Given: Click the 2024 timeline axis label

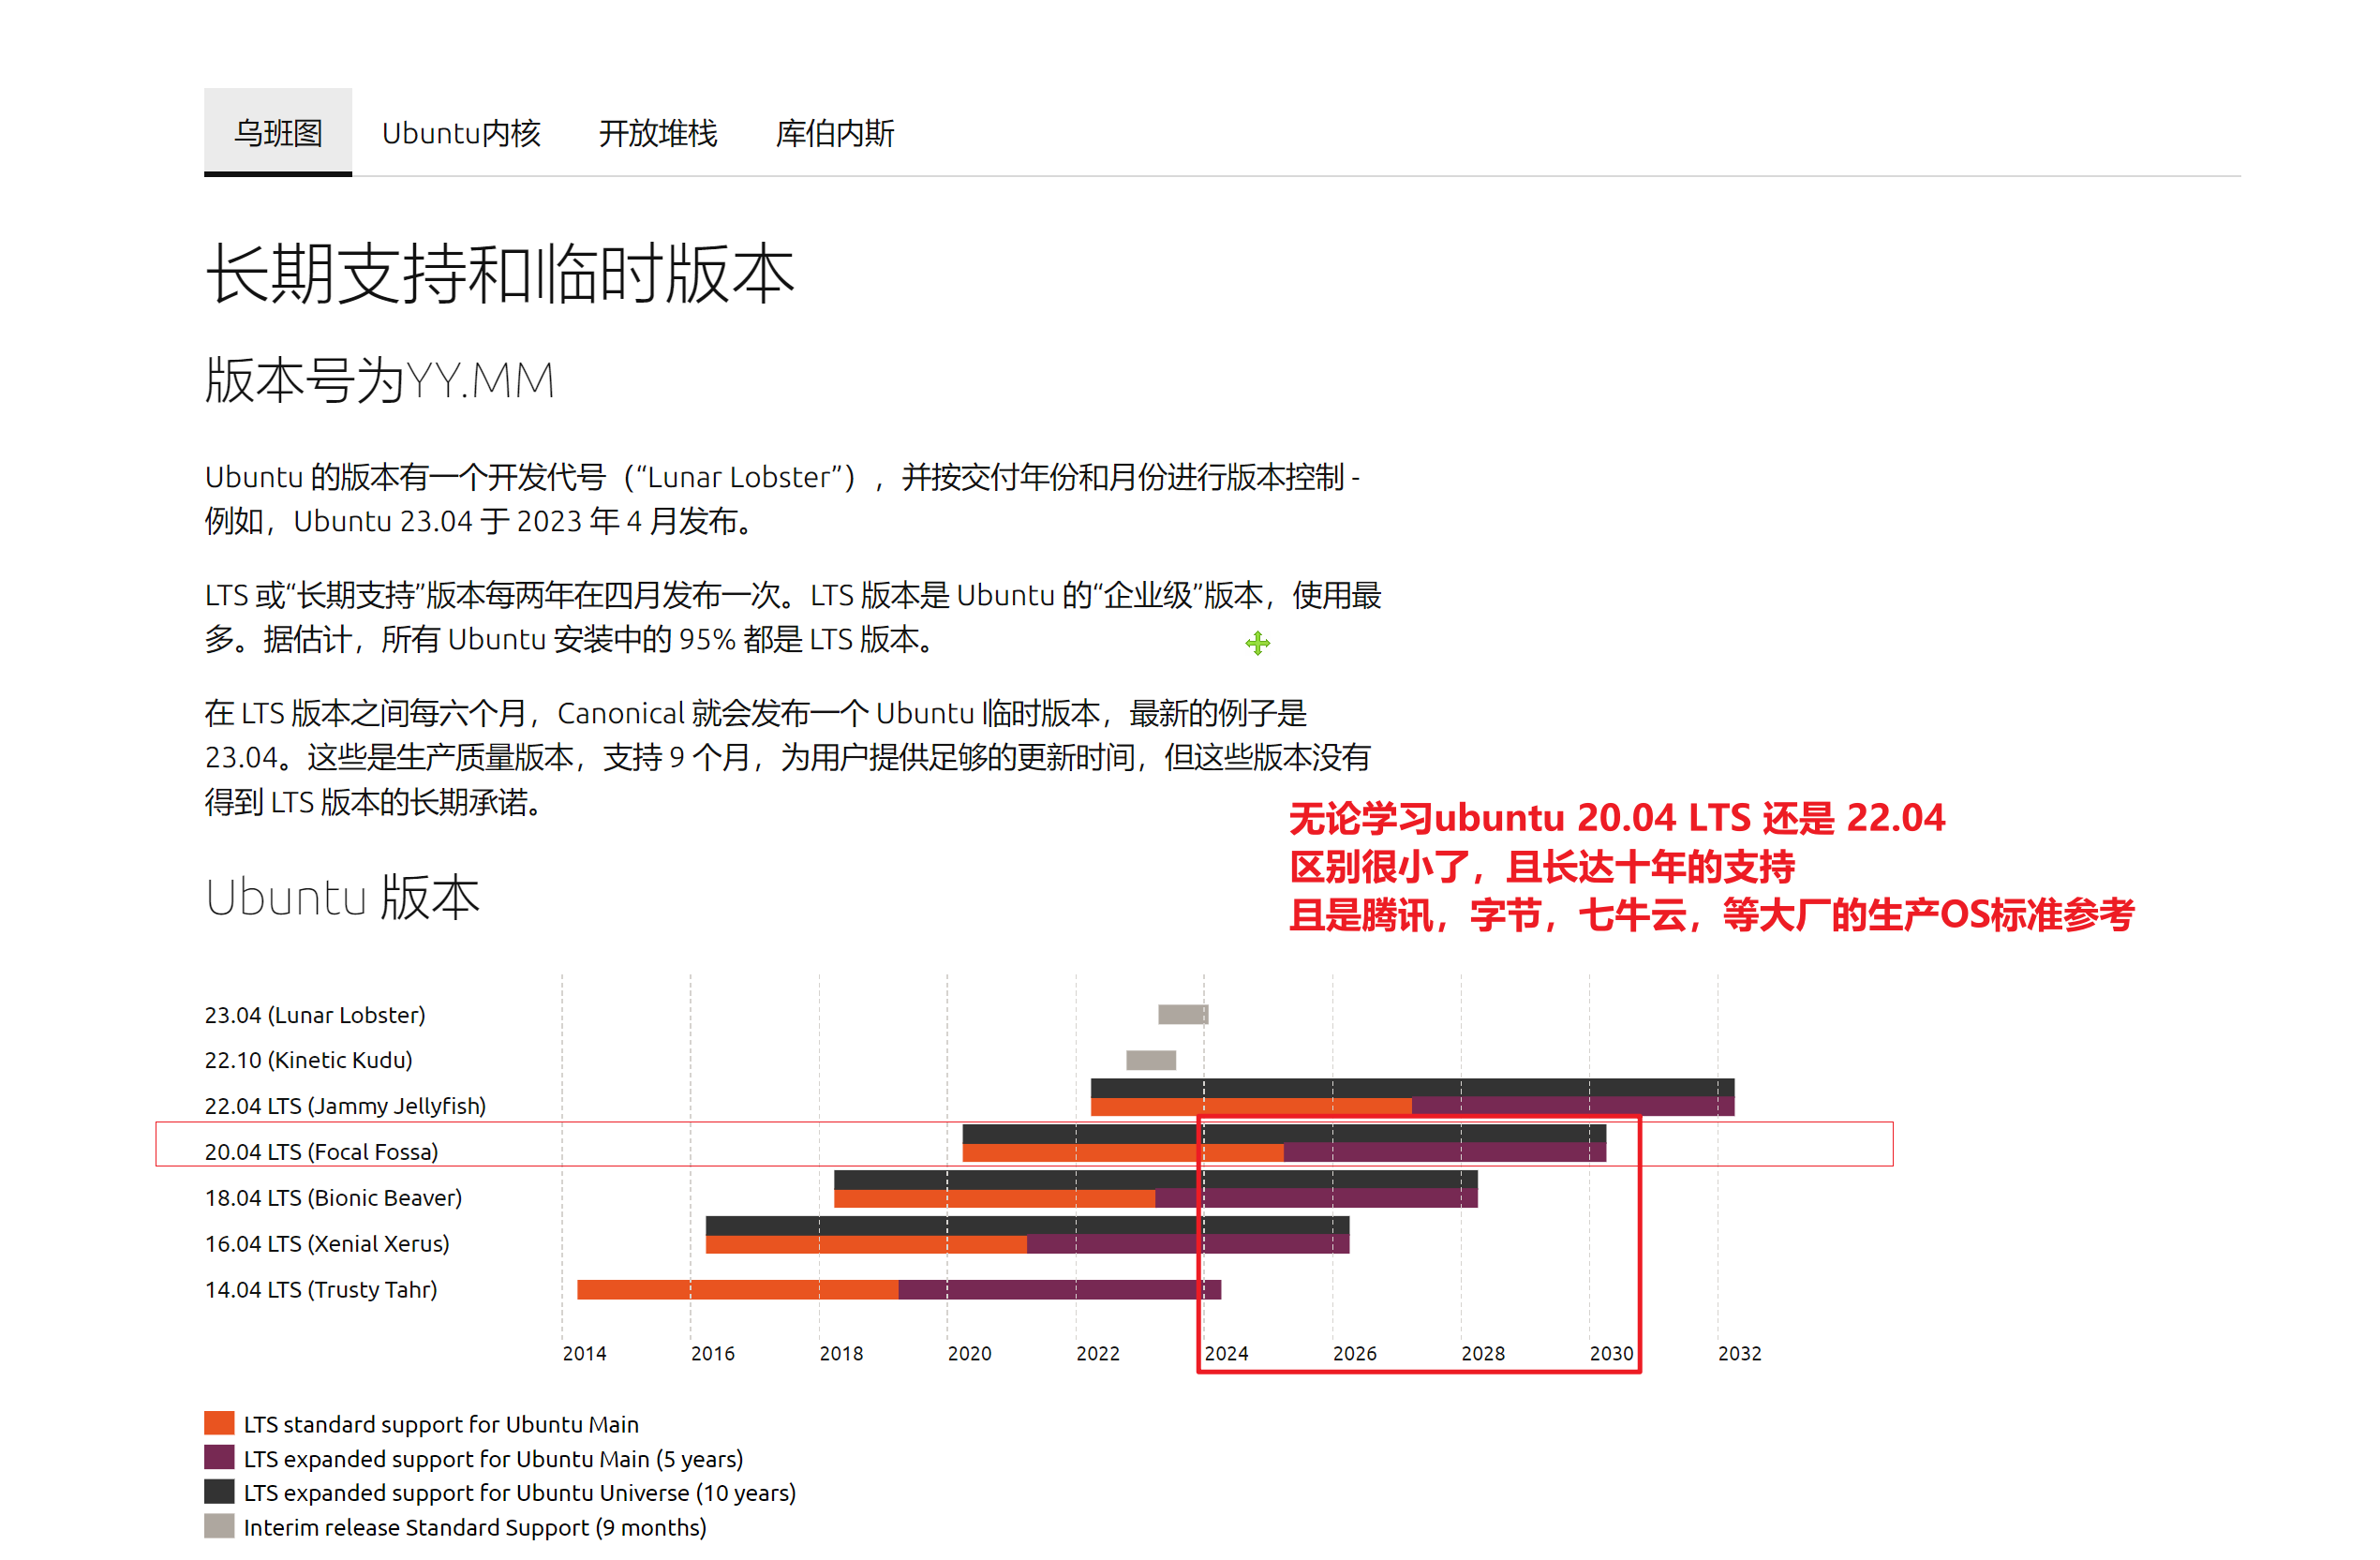Looking at the screenshot, I should point(1226,1353).
